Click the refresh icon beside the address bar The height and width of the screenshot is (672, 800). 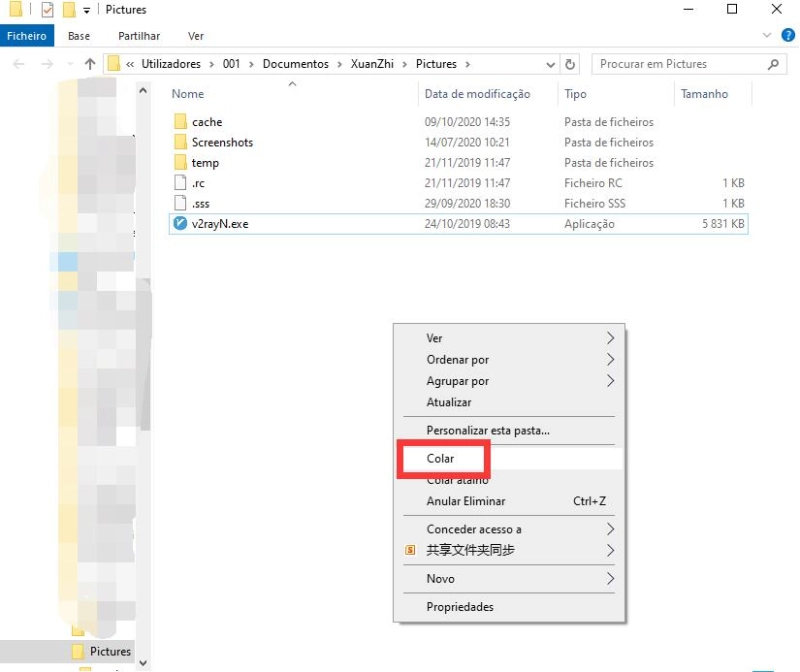pyautogui.click(x=569, y=63)
